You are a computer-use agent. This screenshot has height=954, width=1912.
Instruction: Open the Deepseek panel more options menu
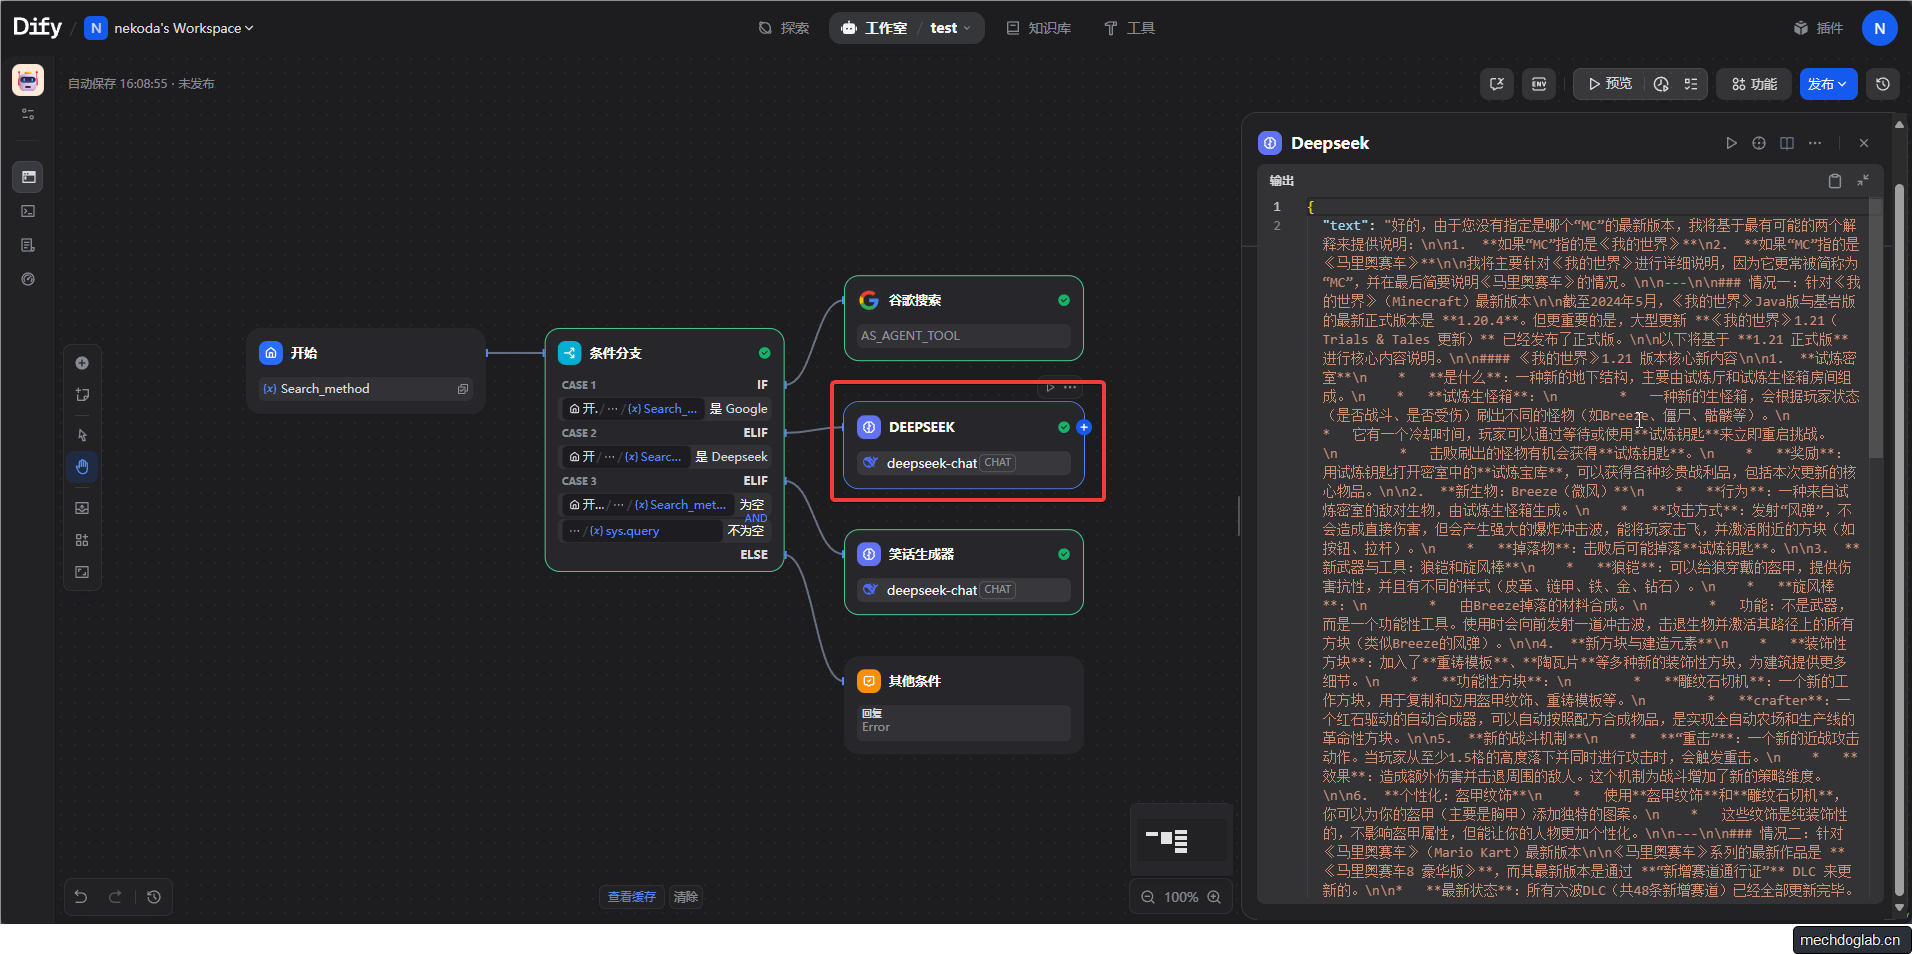[1815, 143]
